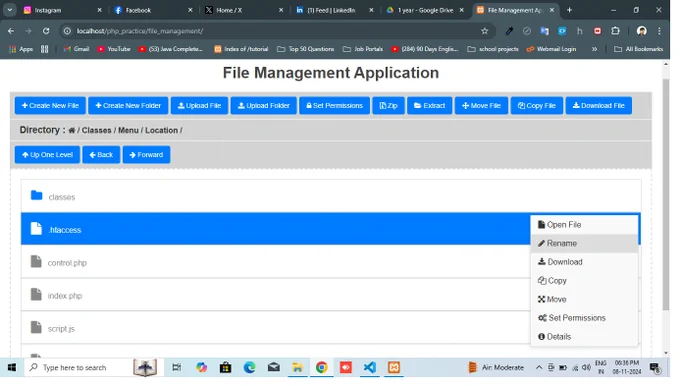Screen dimensions: 680x386
Task: Open the Chrome profile avatar
Action: point(642,31)
